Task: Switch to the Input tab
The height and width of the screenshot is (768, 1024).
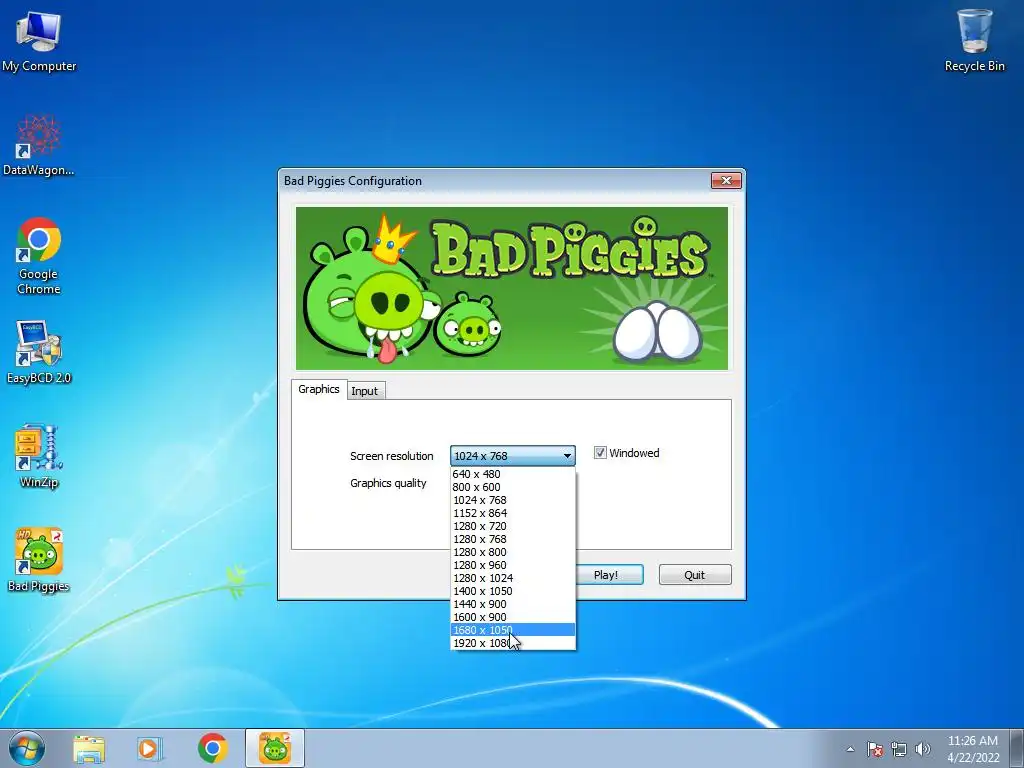Action: pyautogui.click(x=365, y=391)
